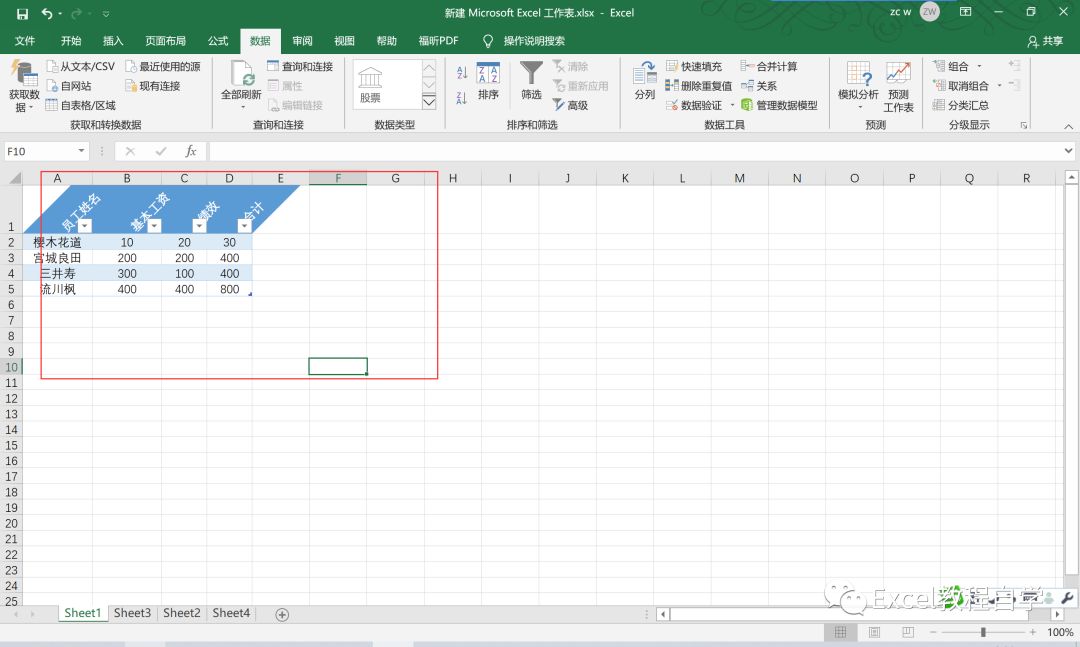This screenshot has height=647, width=1080.
Task: Click the Share (共享) button
Action: click(1045, 41)
